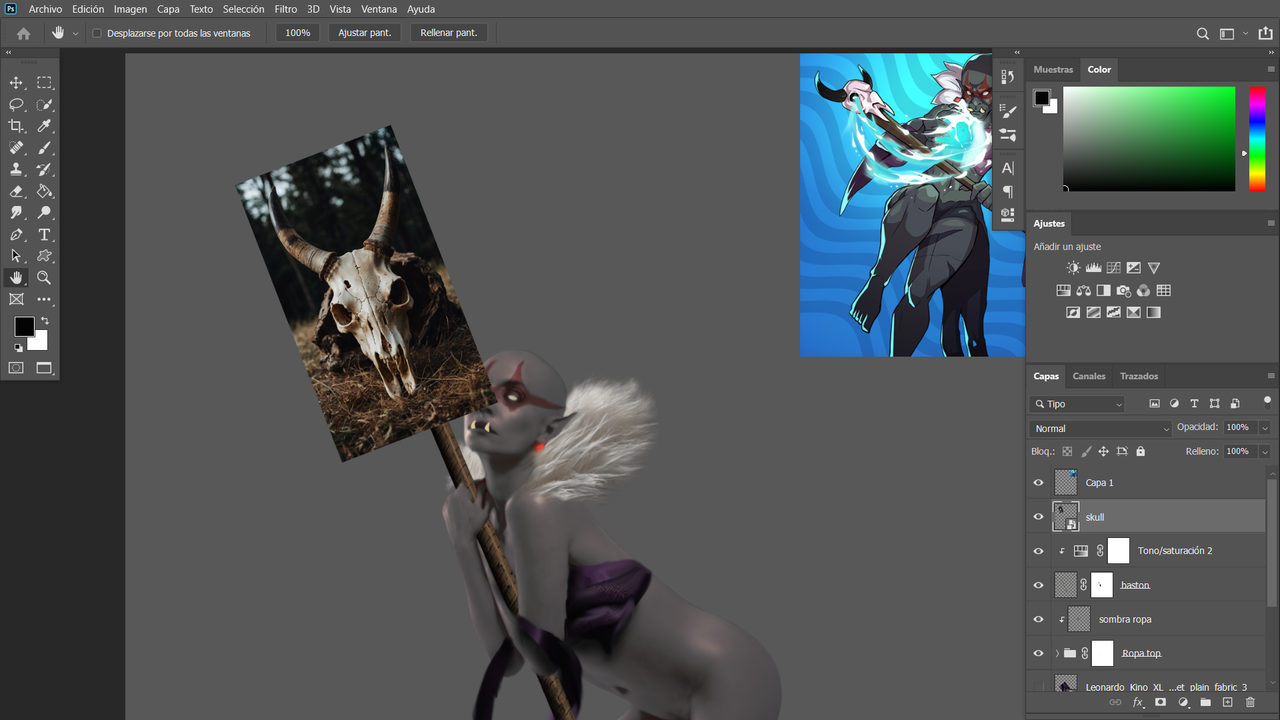Click the 100% zoom button

[x=298, y=33]
